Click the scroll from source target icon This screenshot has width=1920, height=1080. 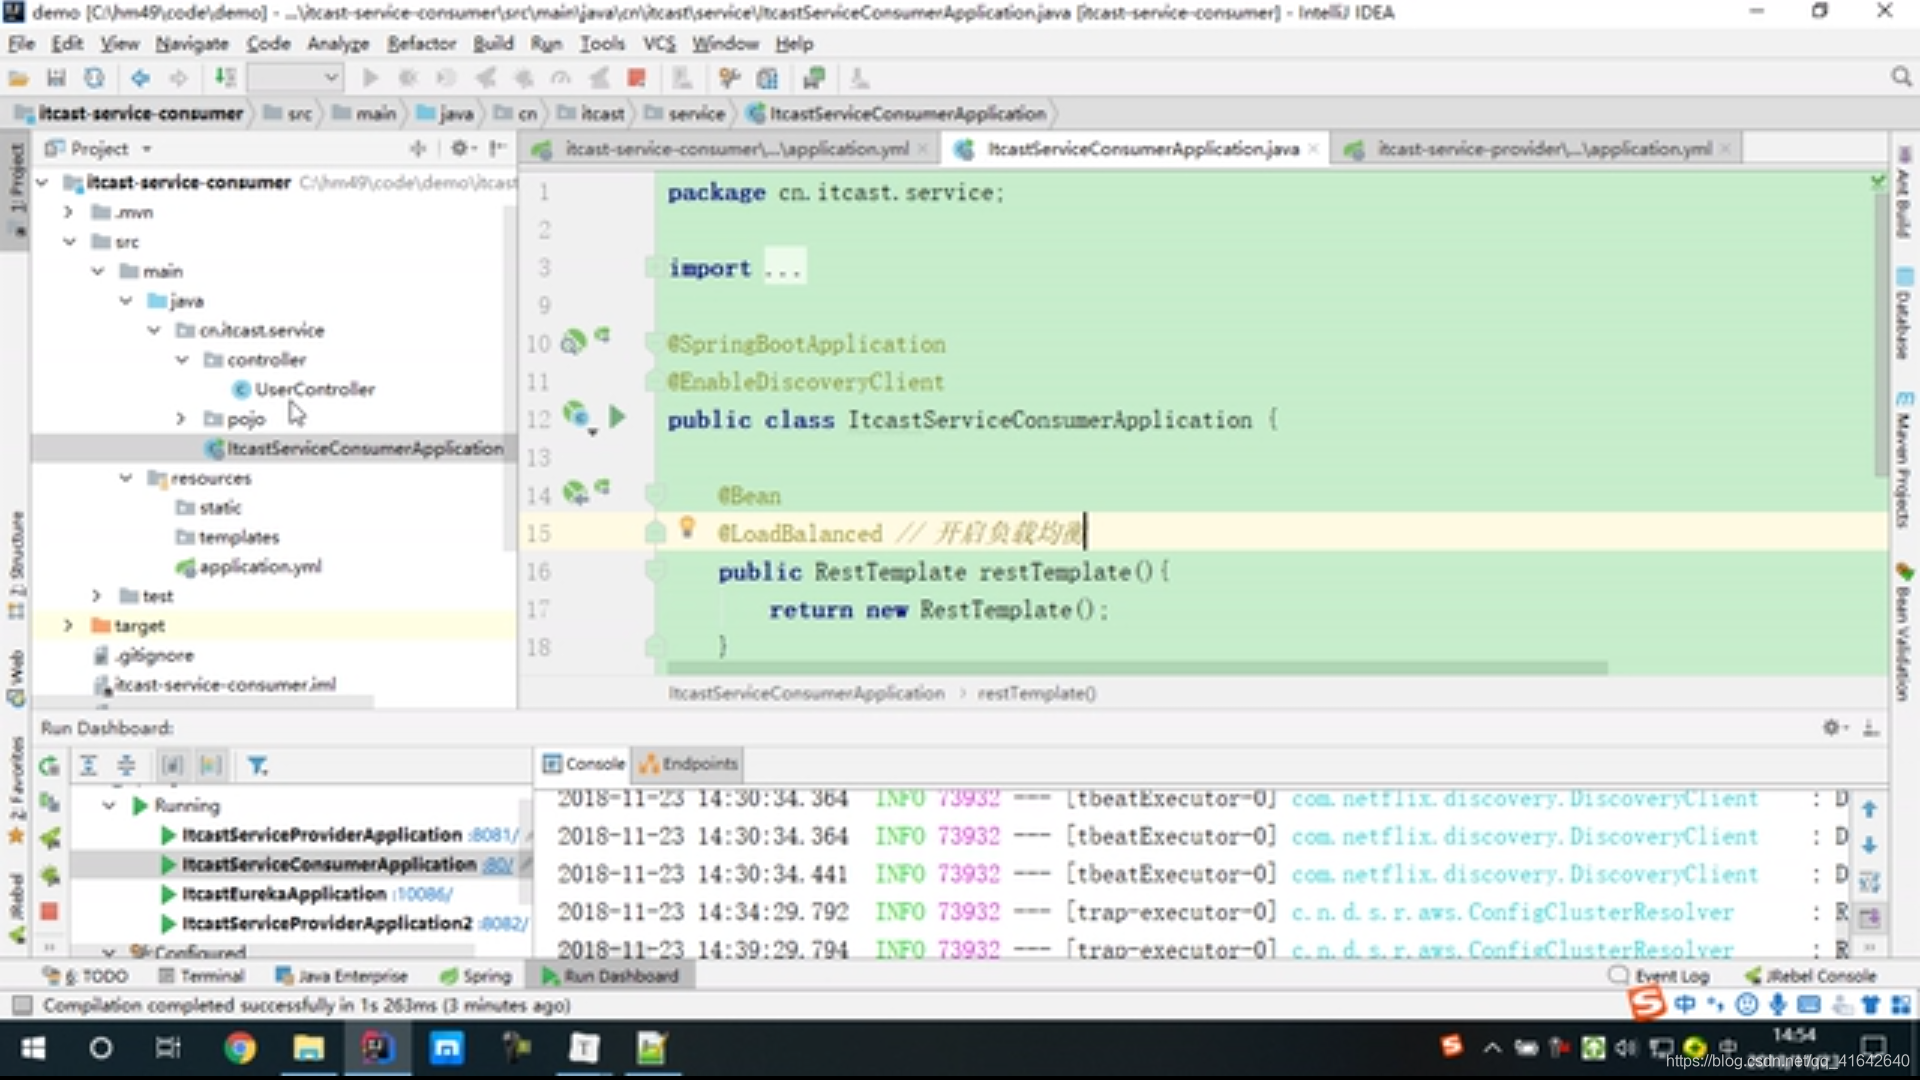(x=418, y=148)
